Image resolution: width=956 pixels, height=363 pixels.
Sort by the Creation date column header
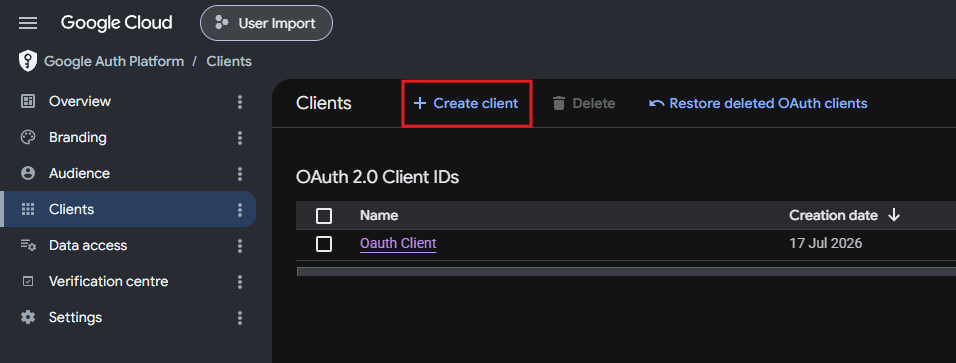click(x=833, y=215)
